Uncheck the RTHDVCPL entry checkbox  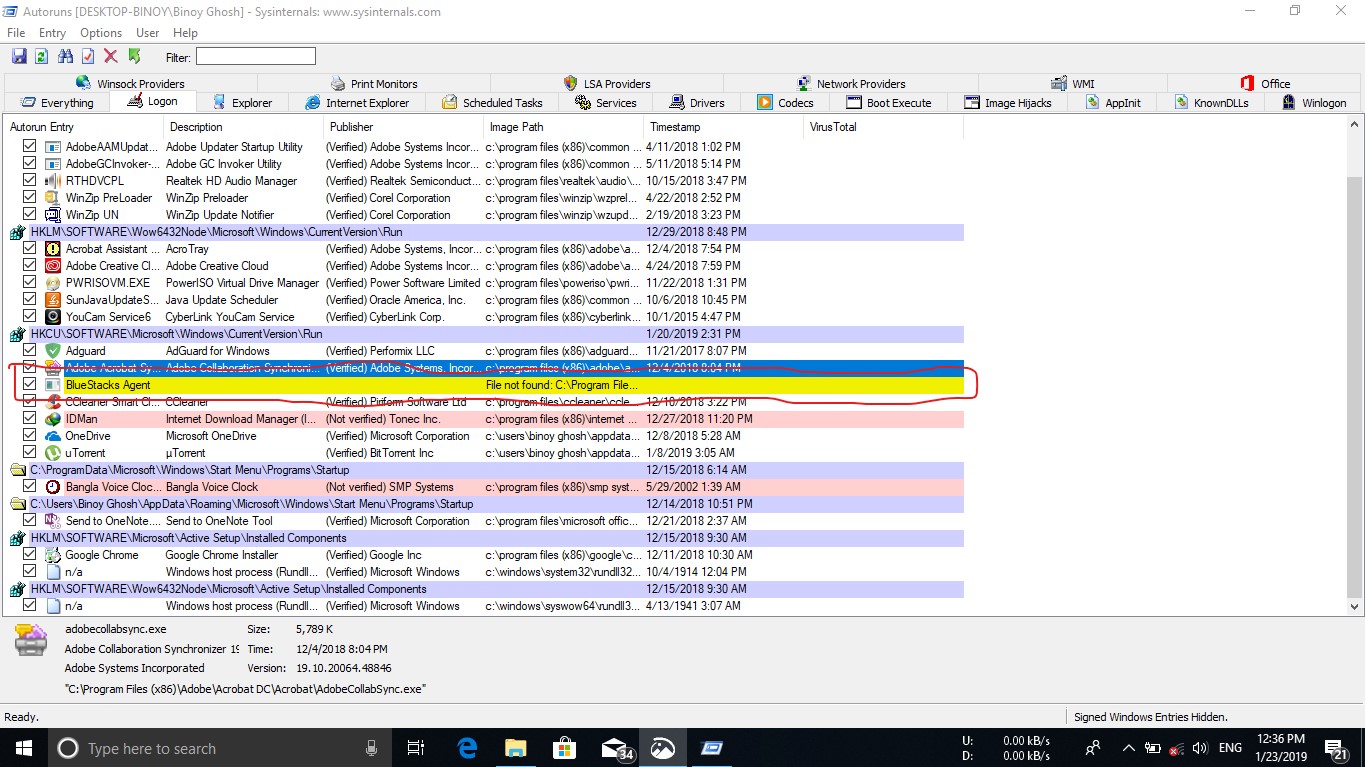pyautogui.click(x=29, y=181)
